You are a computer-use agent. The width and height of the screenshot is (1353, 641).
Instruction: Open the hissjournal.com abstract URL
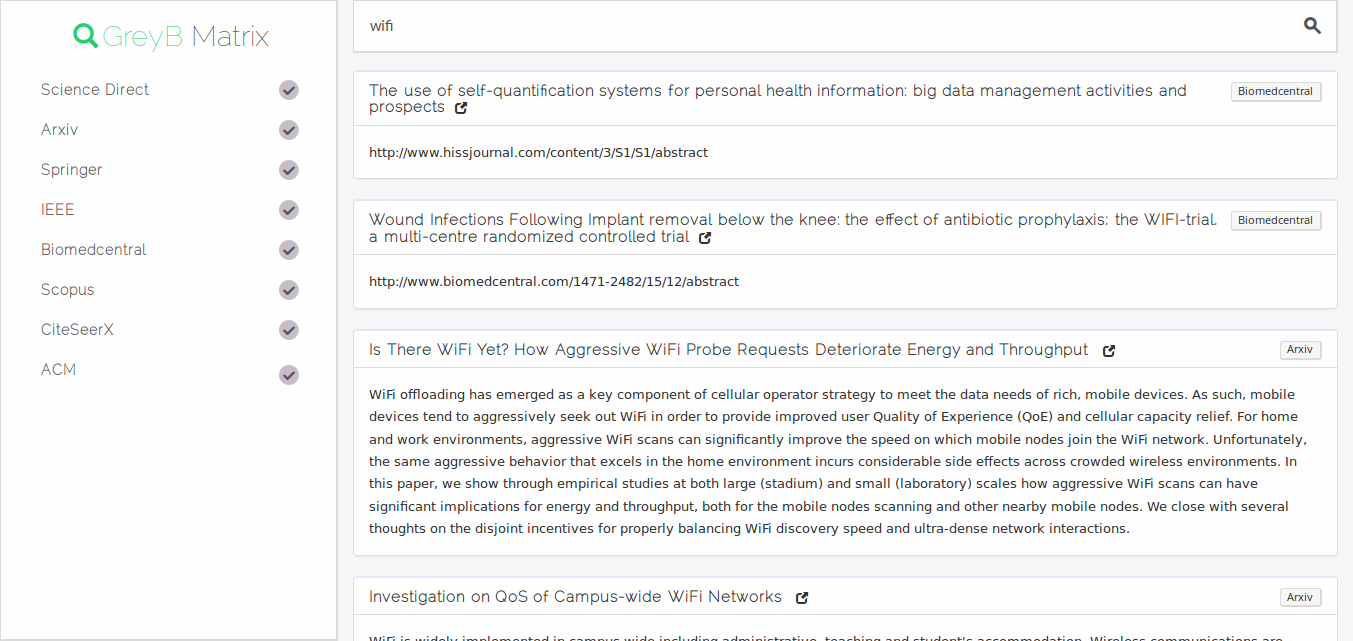(538, 153)
